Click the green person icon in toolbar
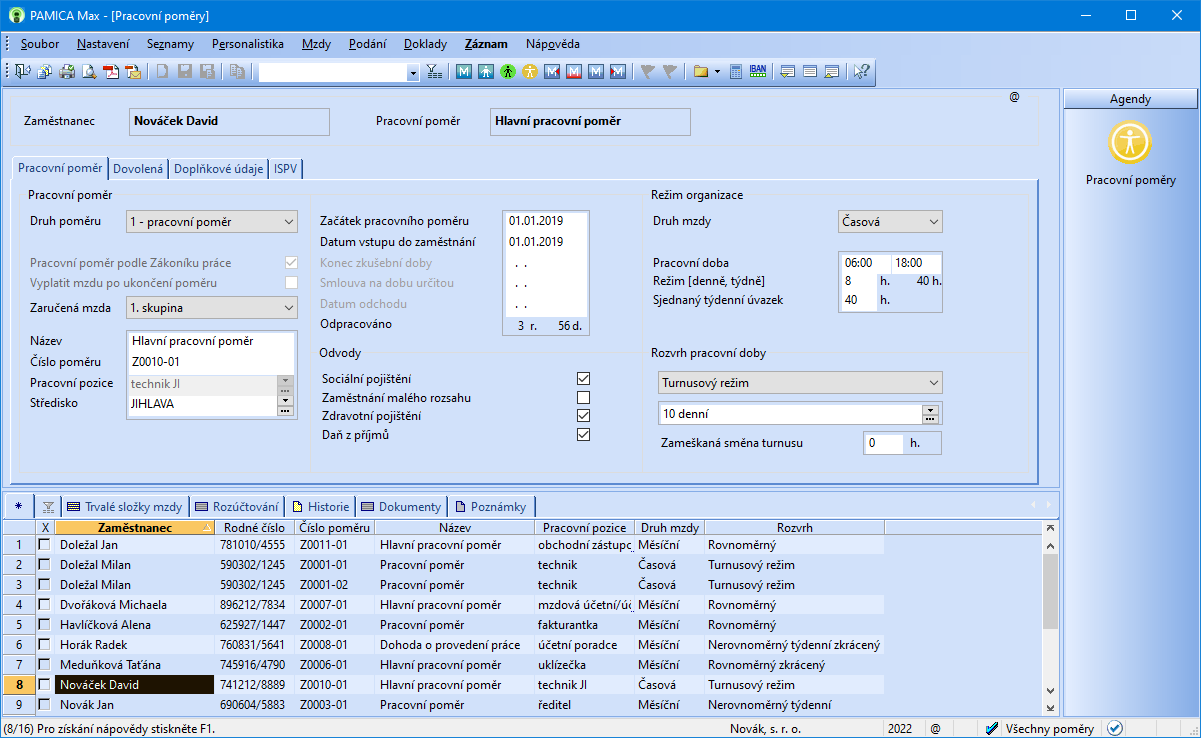This screenshot has height=738, width=1201. [x=507, y=72]
